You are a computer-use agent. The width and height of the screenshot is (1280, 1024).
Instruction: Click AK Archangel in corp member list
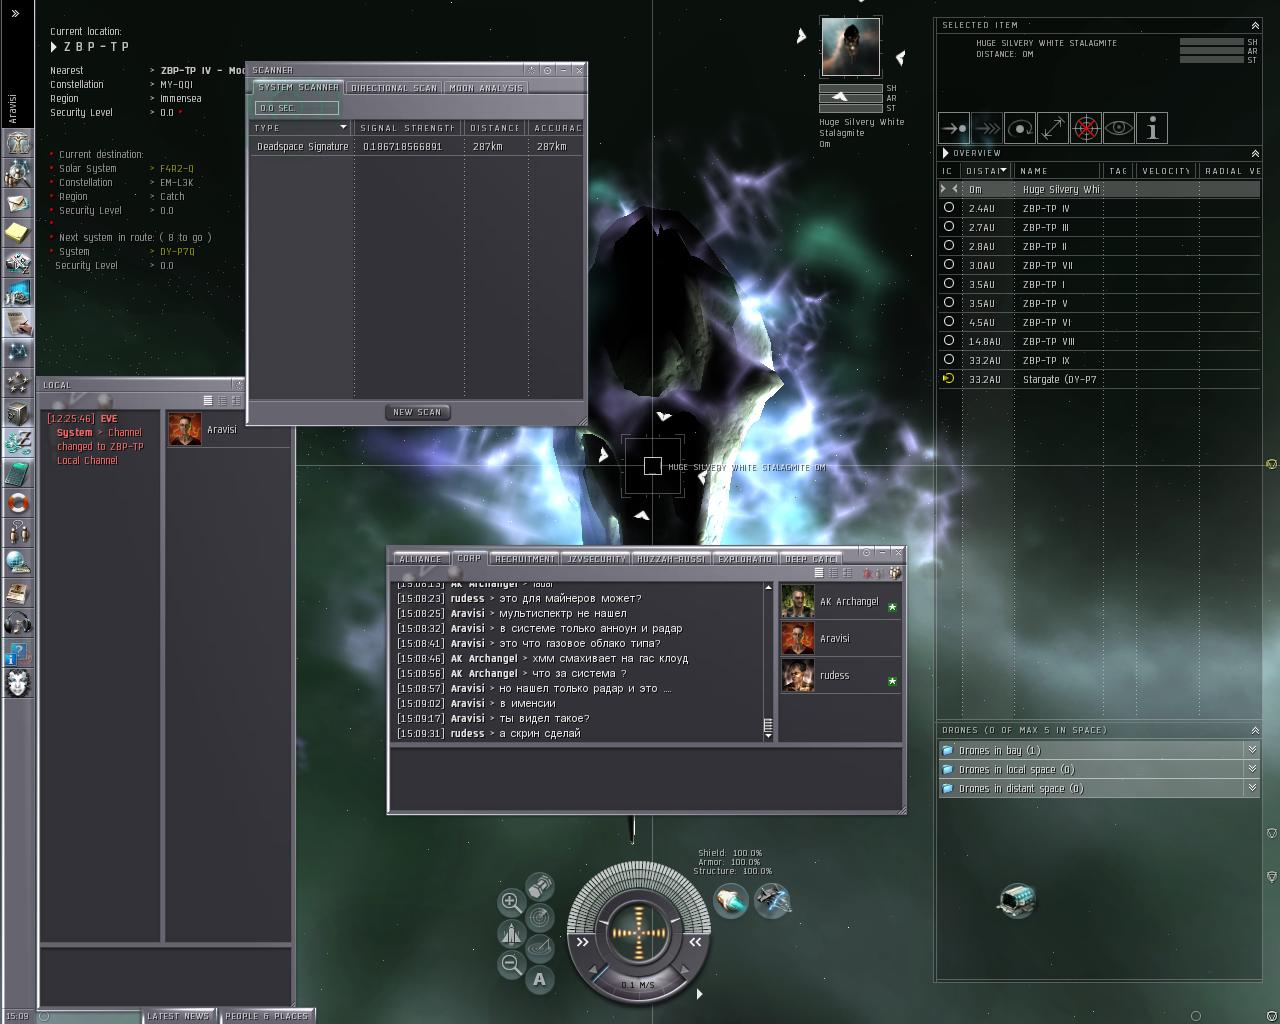coord(840,601)
